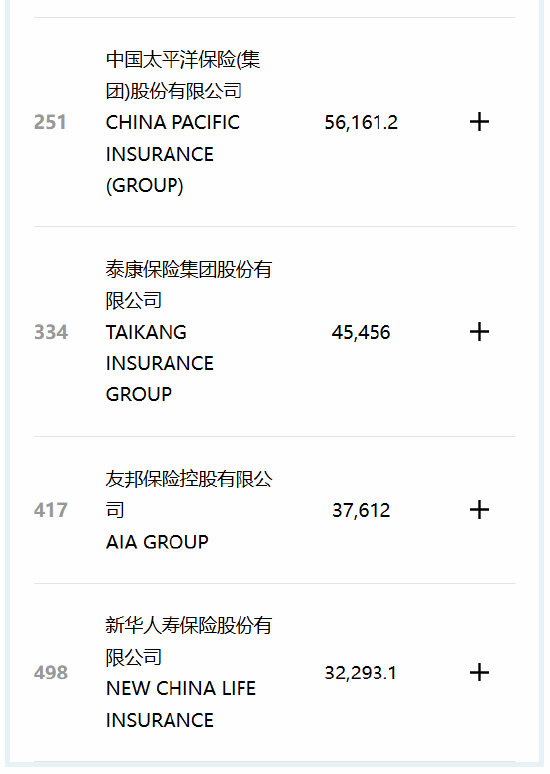Expand the New China Life Insurance plus icon
Viewport: 550px width, 774px height.
[479, 672]
